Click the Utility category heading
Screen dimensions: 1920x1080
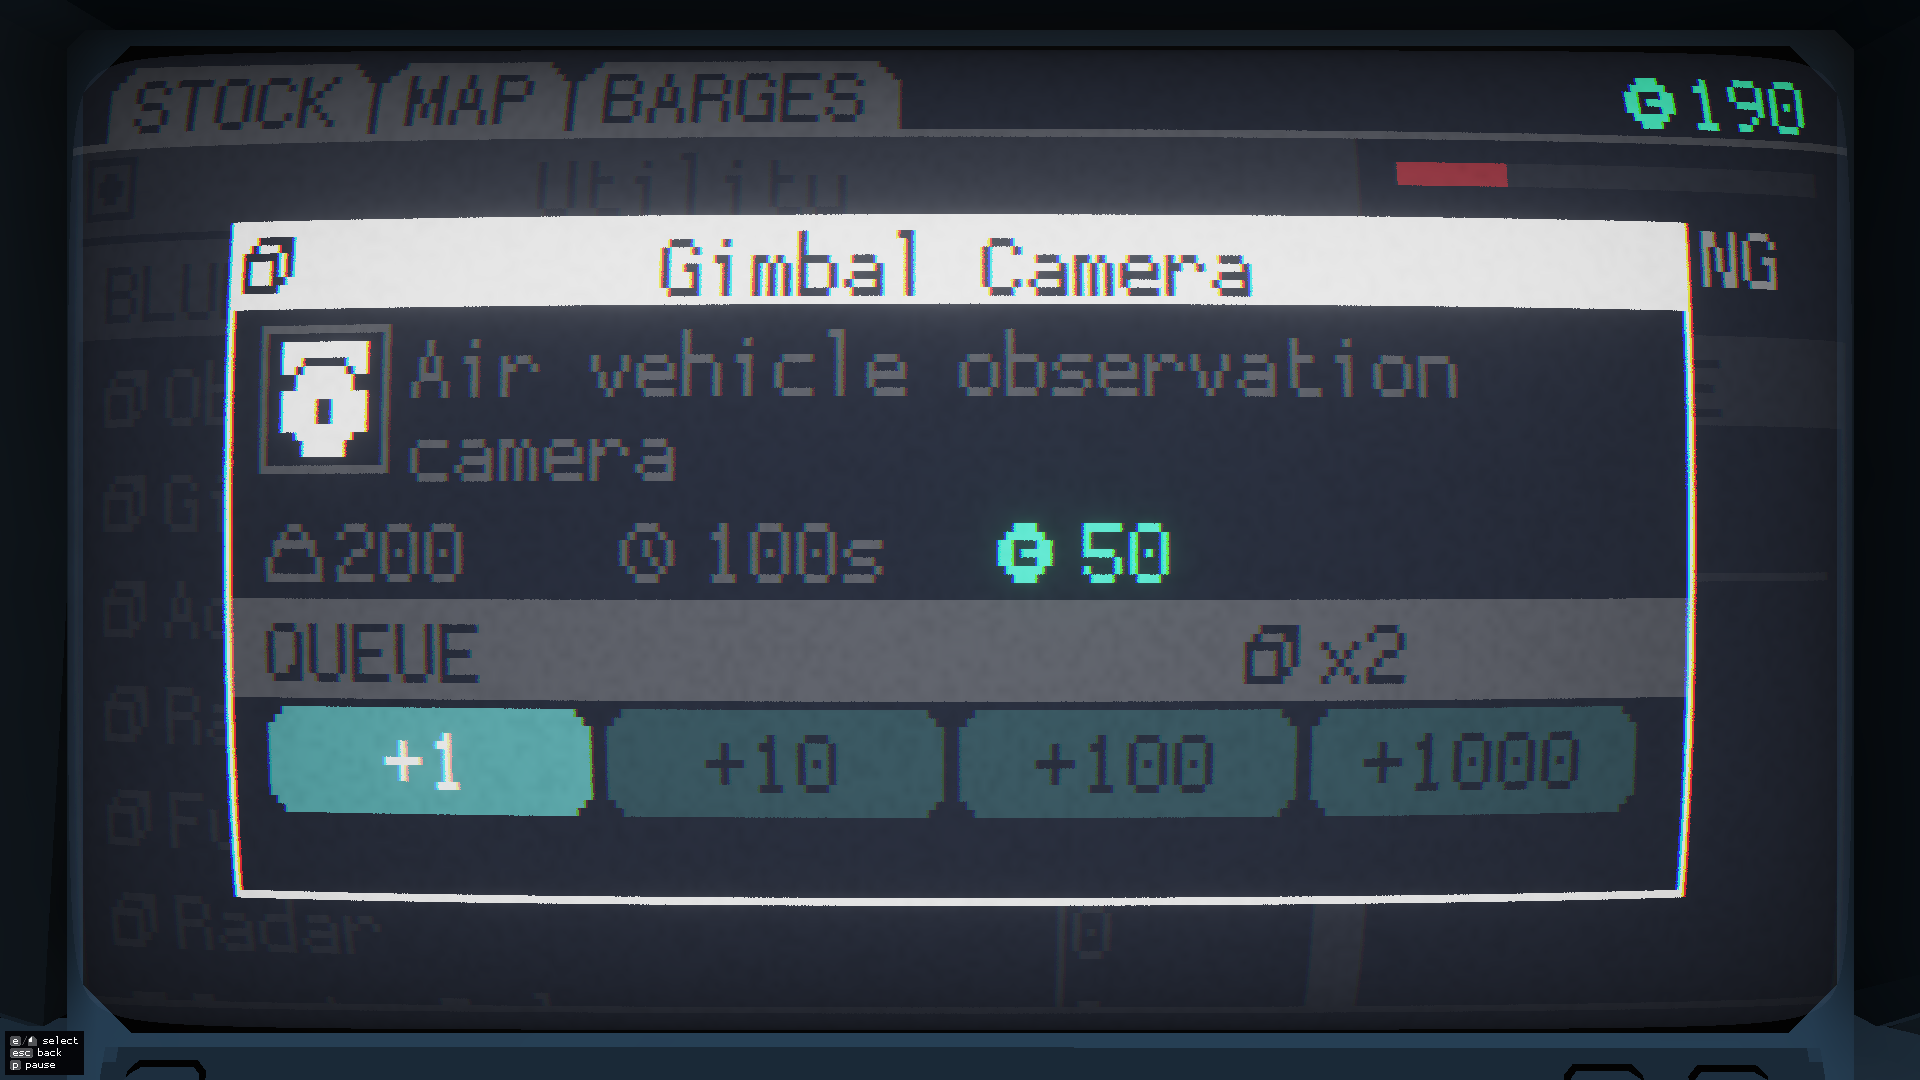(693, 186)
